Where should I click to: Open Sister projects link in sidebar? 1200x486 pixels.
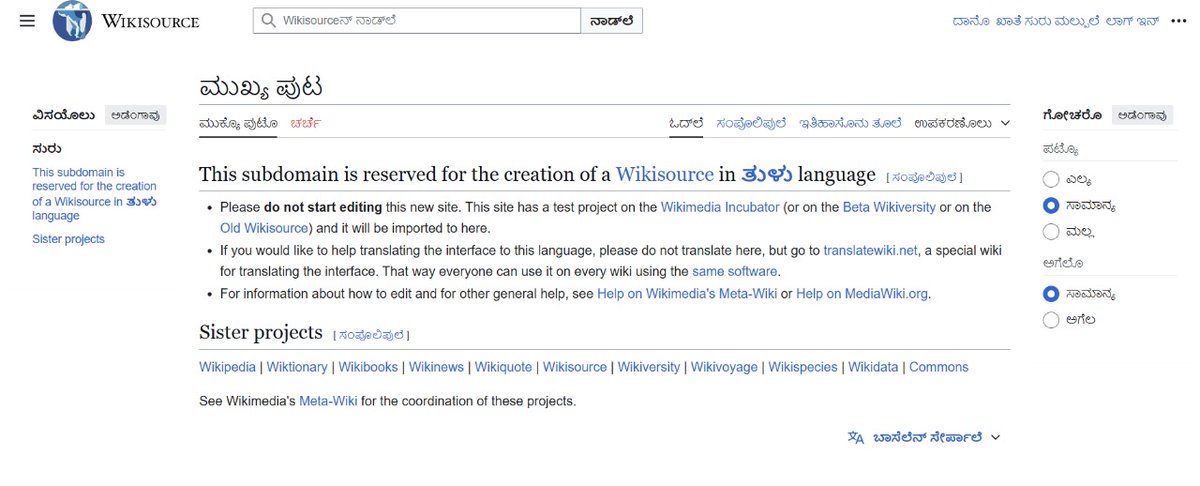(68, 239)
